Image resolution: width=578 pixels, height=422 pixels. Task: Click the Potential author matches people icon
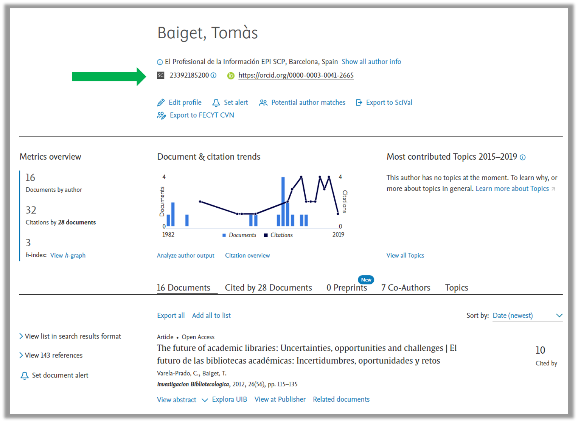click(x=263, y=102)
